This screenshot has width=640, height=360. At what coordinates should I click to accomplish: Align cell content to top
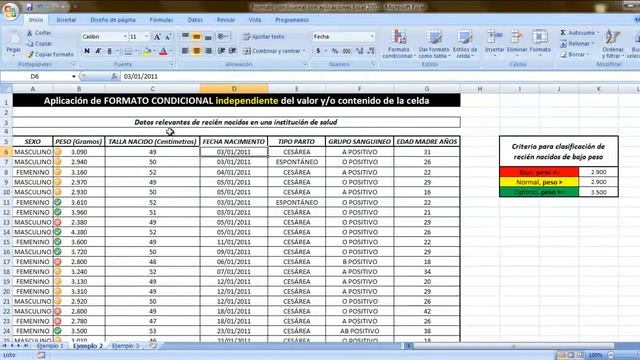click(185, 37)
